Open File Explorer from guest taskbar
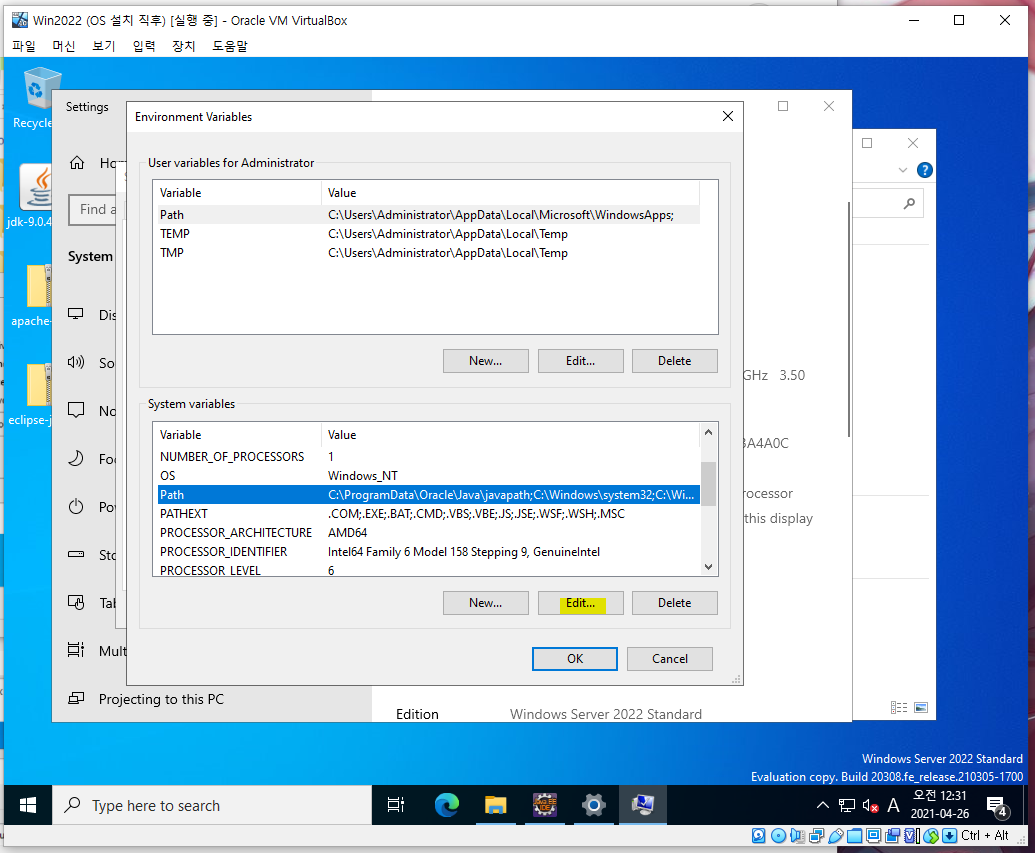The width and height of the screenshot is (1035, 853). tap(496, 805)
